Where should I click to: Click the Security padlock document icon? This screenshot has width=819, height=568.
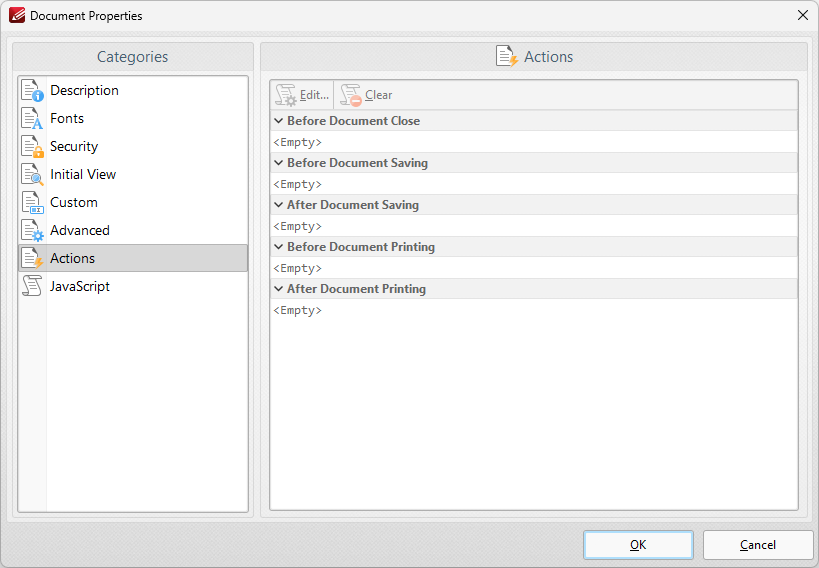pos(32,146)
